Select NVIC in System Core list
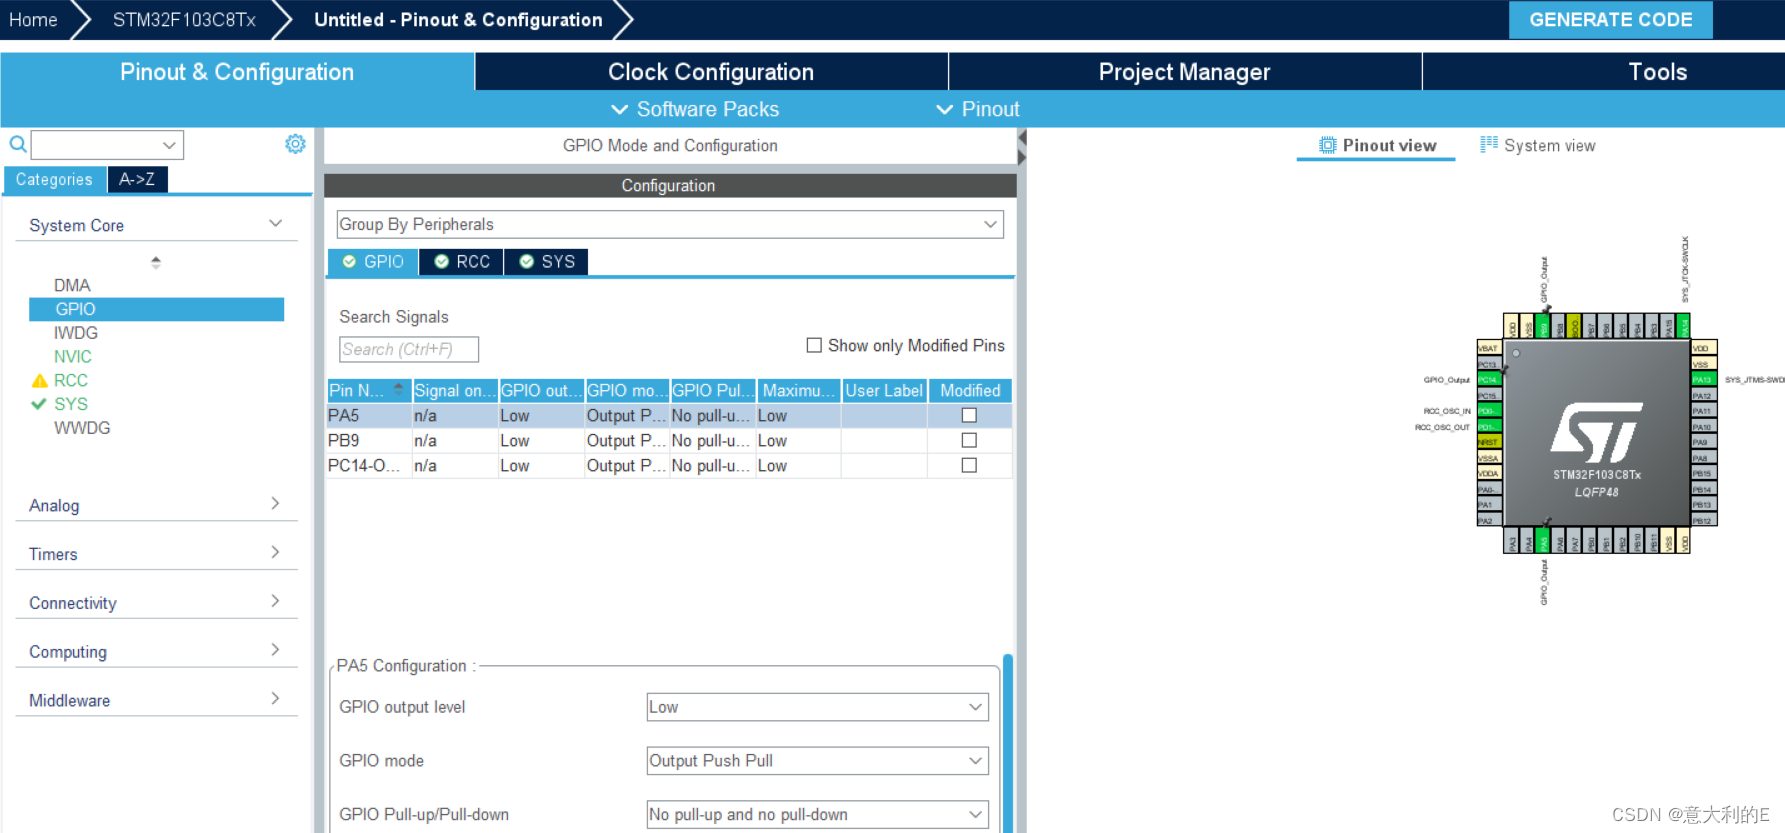This screenshot has width=1785, height=833. pos(73,356)
